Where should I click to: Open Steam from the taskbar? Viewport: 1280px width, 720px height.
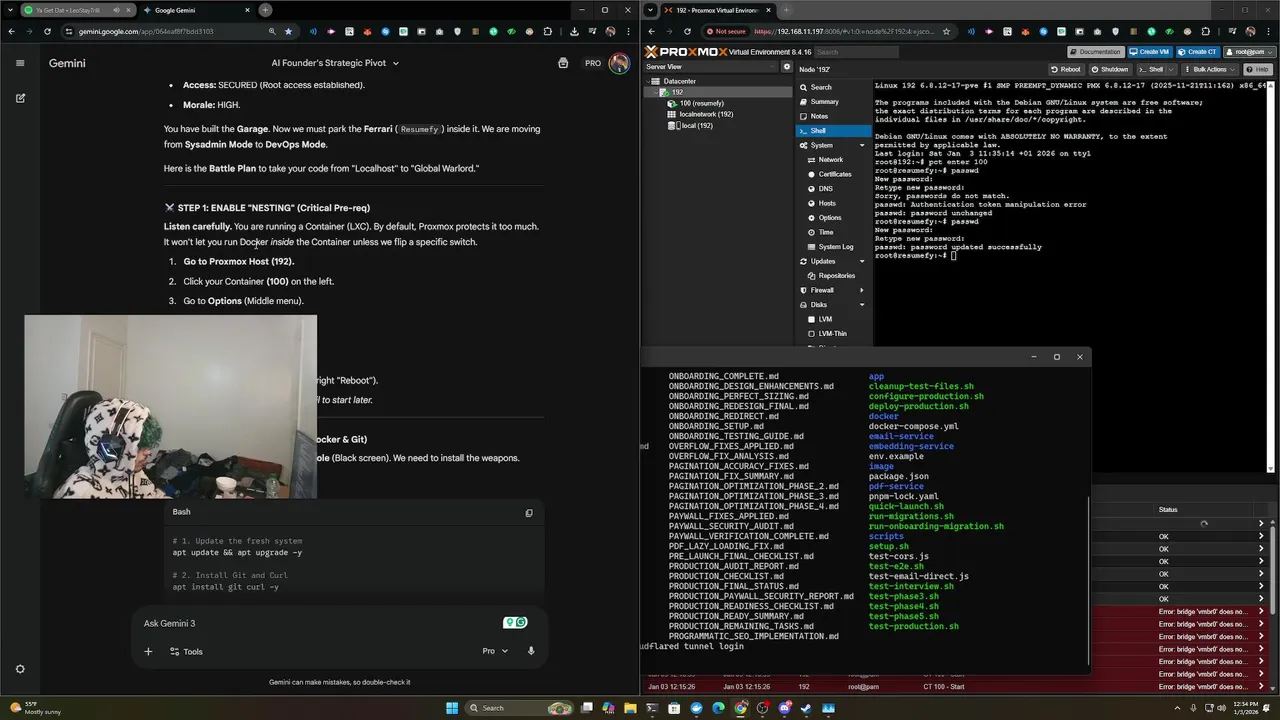806,708
